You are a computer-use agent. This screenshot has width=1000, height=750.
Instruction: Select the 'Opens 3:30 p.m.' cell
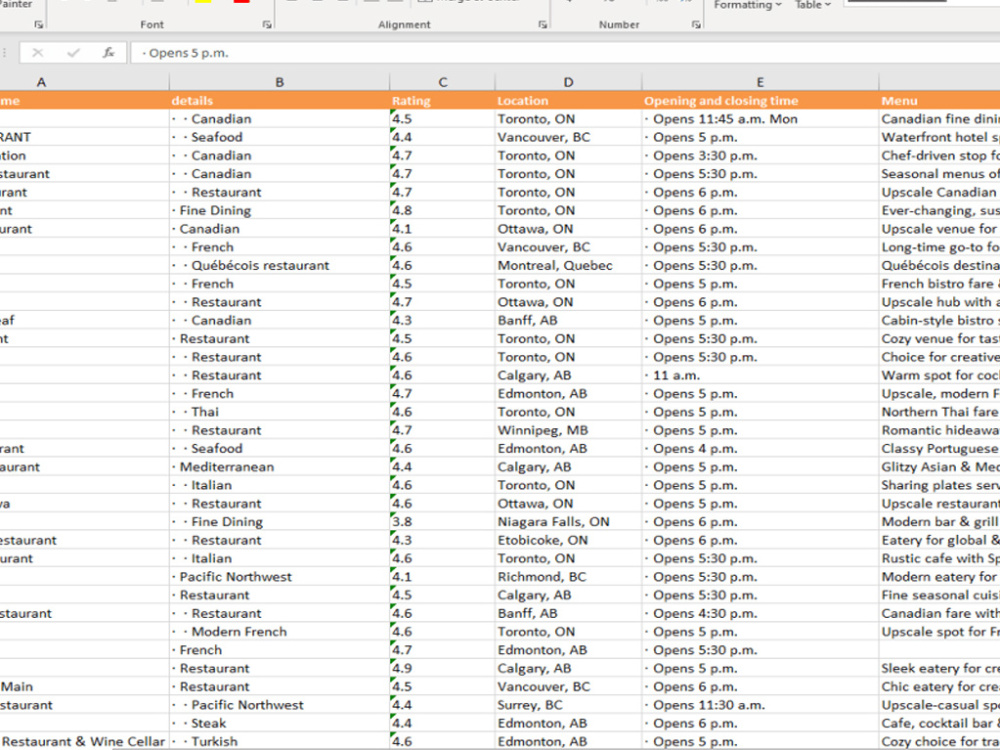760,156
